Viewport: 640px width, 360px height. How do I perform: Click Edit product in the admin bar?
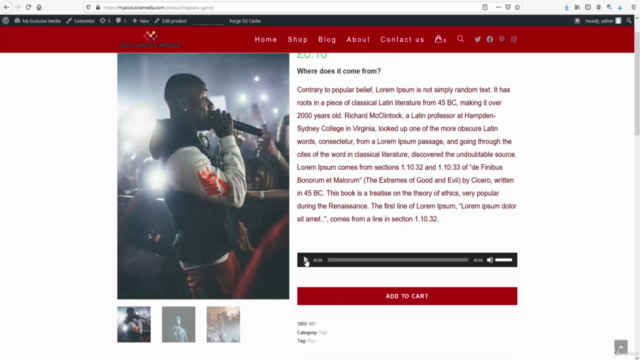click(x=171, y=21)
